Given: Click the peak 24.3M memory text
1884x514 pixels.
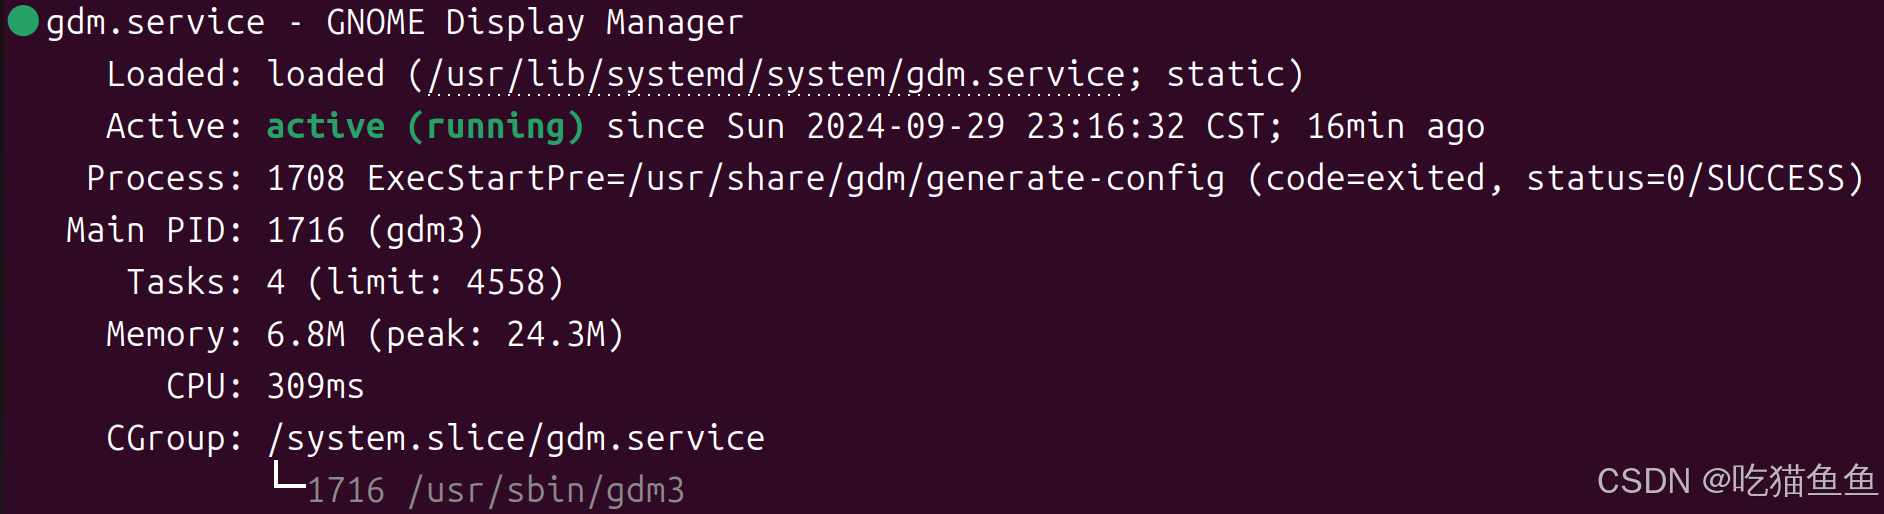Looking at the screenshot, I should pos(496,335).
